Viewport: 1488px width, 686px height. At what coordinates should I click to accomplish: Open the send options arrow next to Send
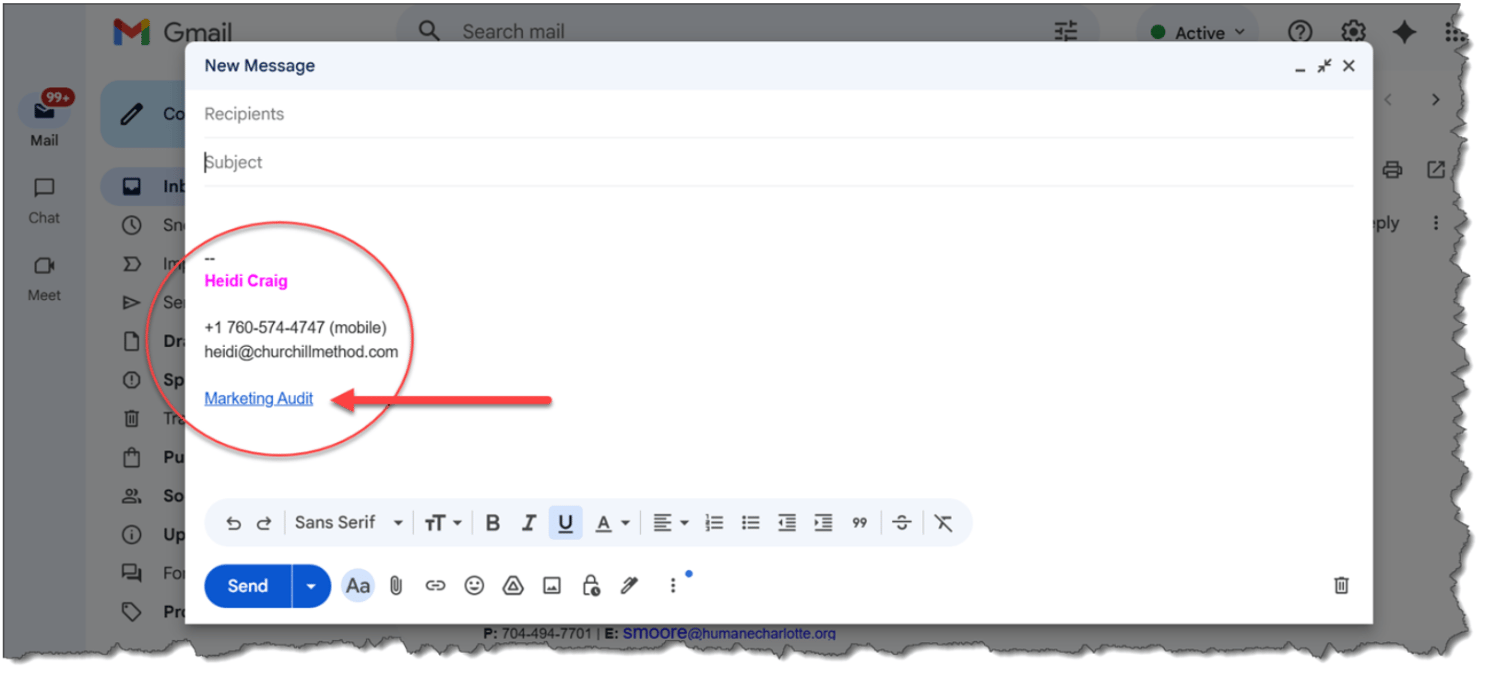tap(311, 586)
